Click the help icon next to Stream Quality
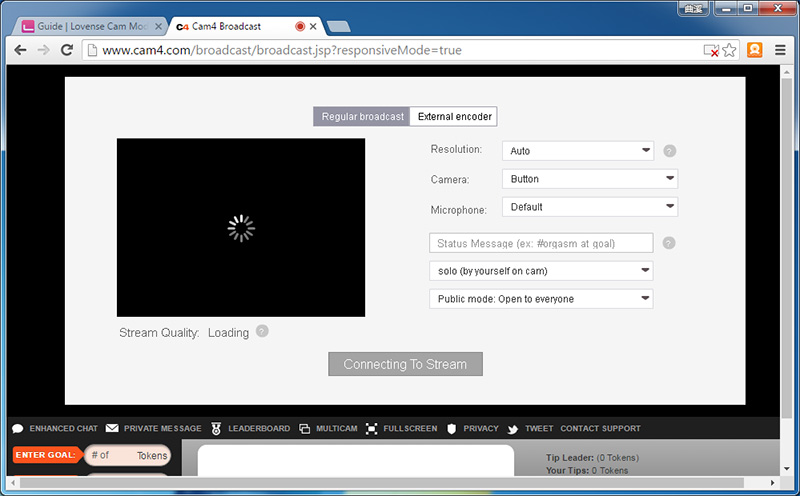Screen dimensions: 800x496 (x=262, y=331)
